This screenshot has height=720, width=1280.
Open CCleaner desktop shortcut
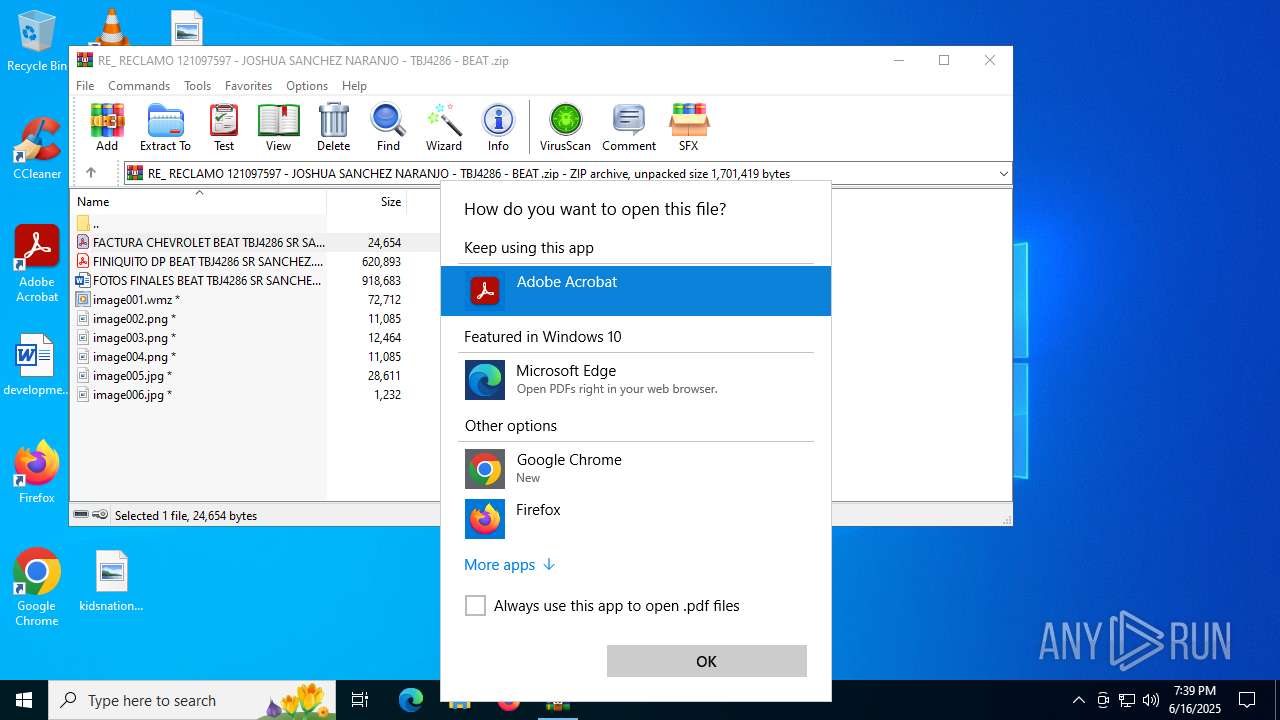37,149
